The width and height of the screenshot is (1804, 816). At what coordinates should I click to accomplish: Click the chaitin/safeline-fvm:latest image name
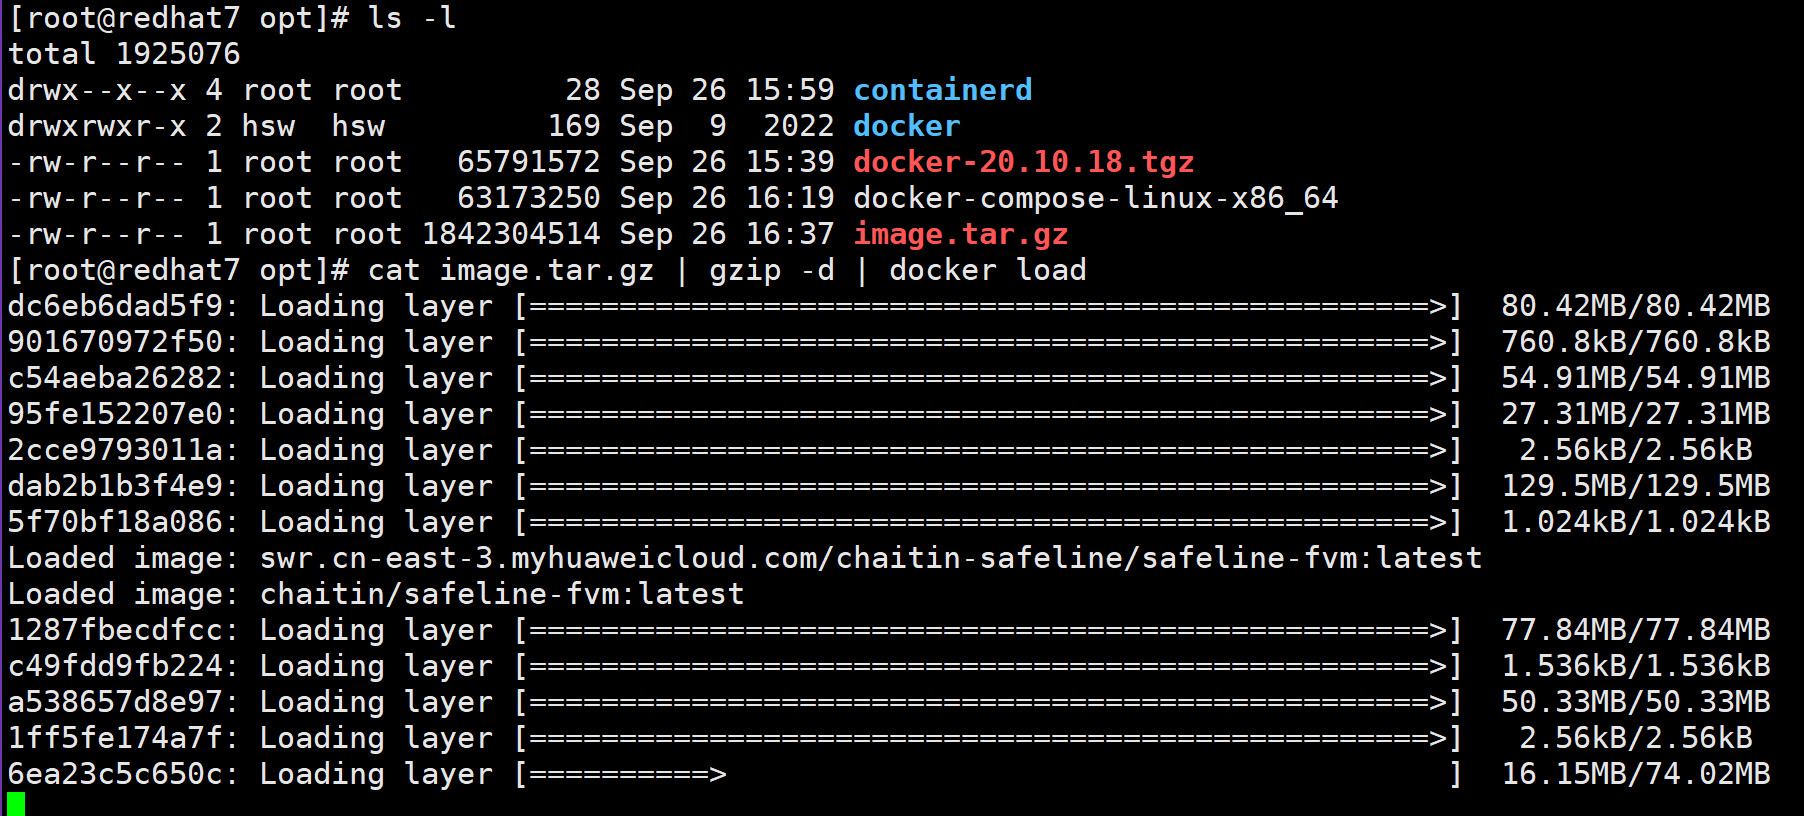click(501, 594)
